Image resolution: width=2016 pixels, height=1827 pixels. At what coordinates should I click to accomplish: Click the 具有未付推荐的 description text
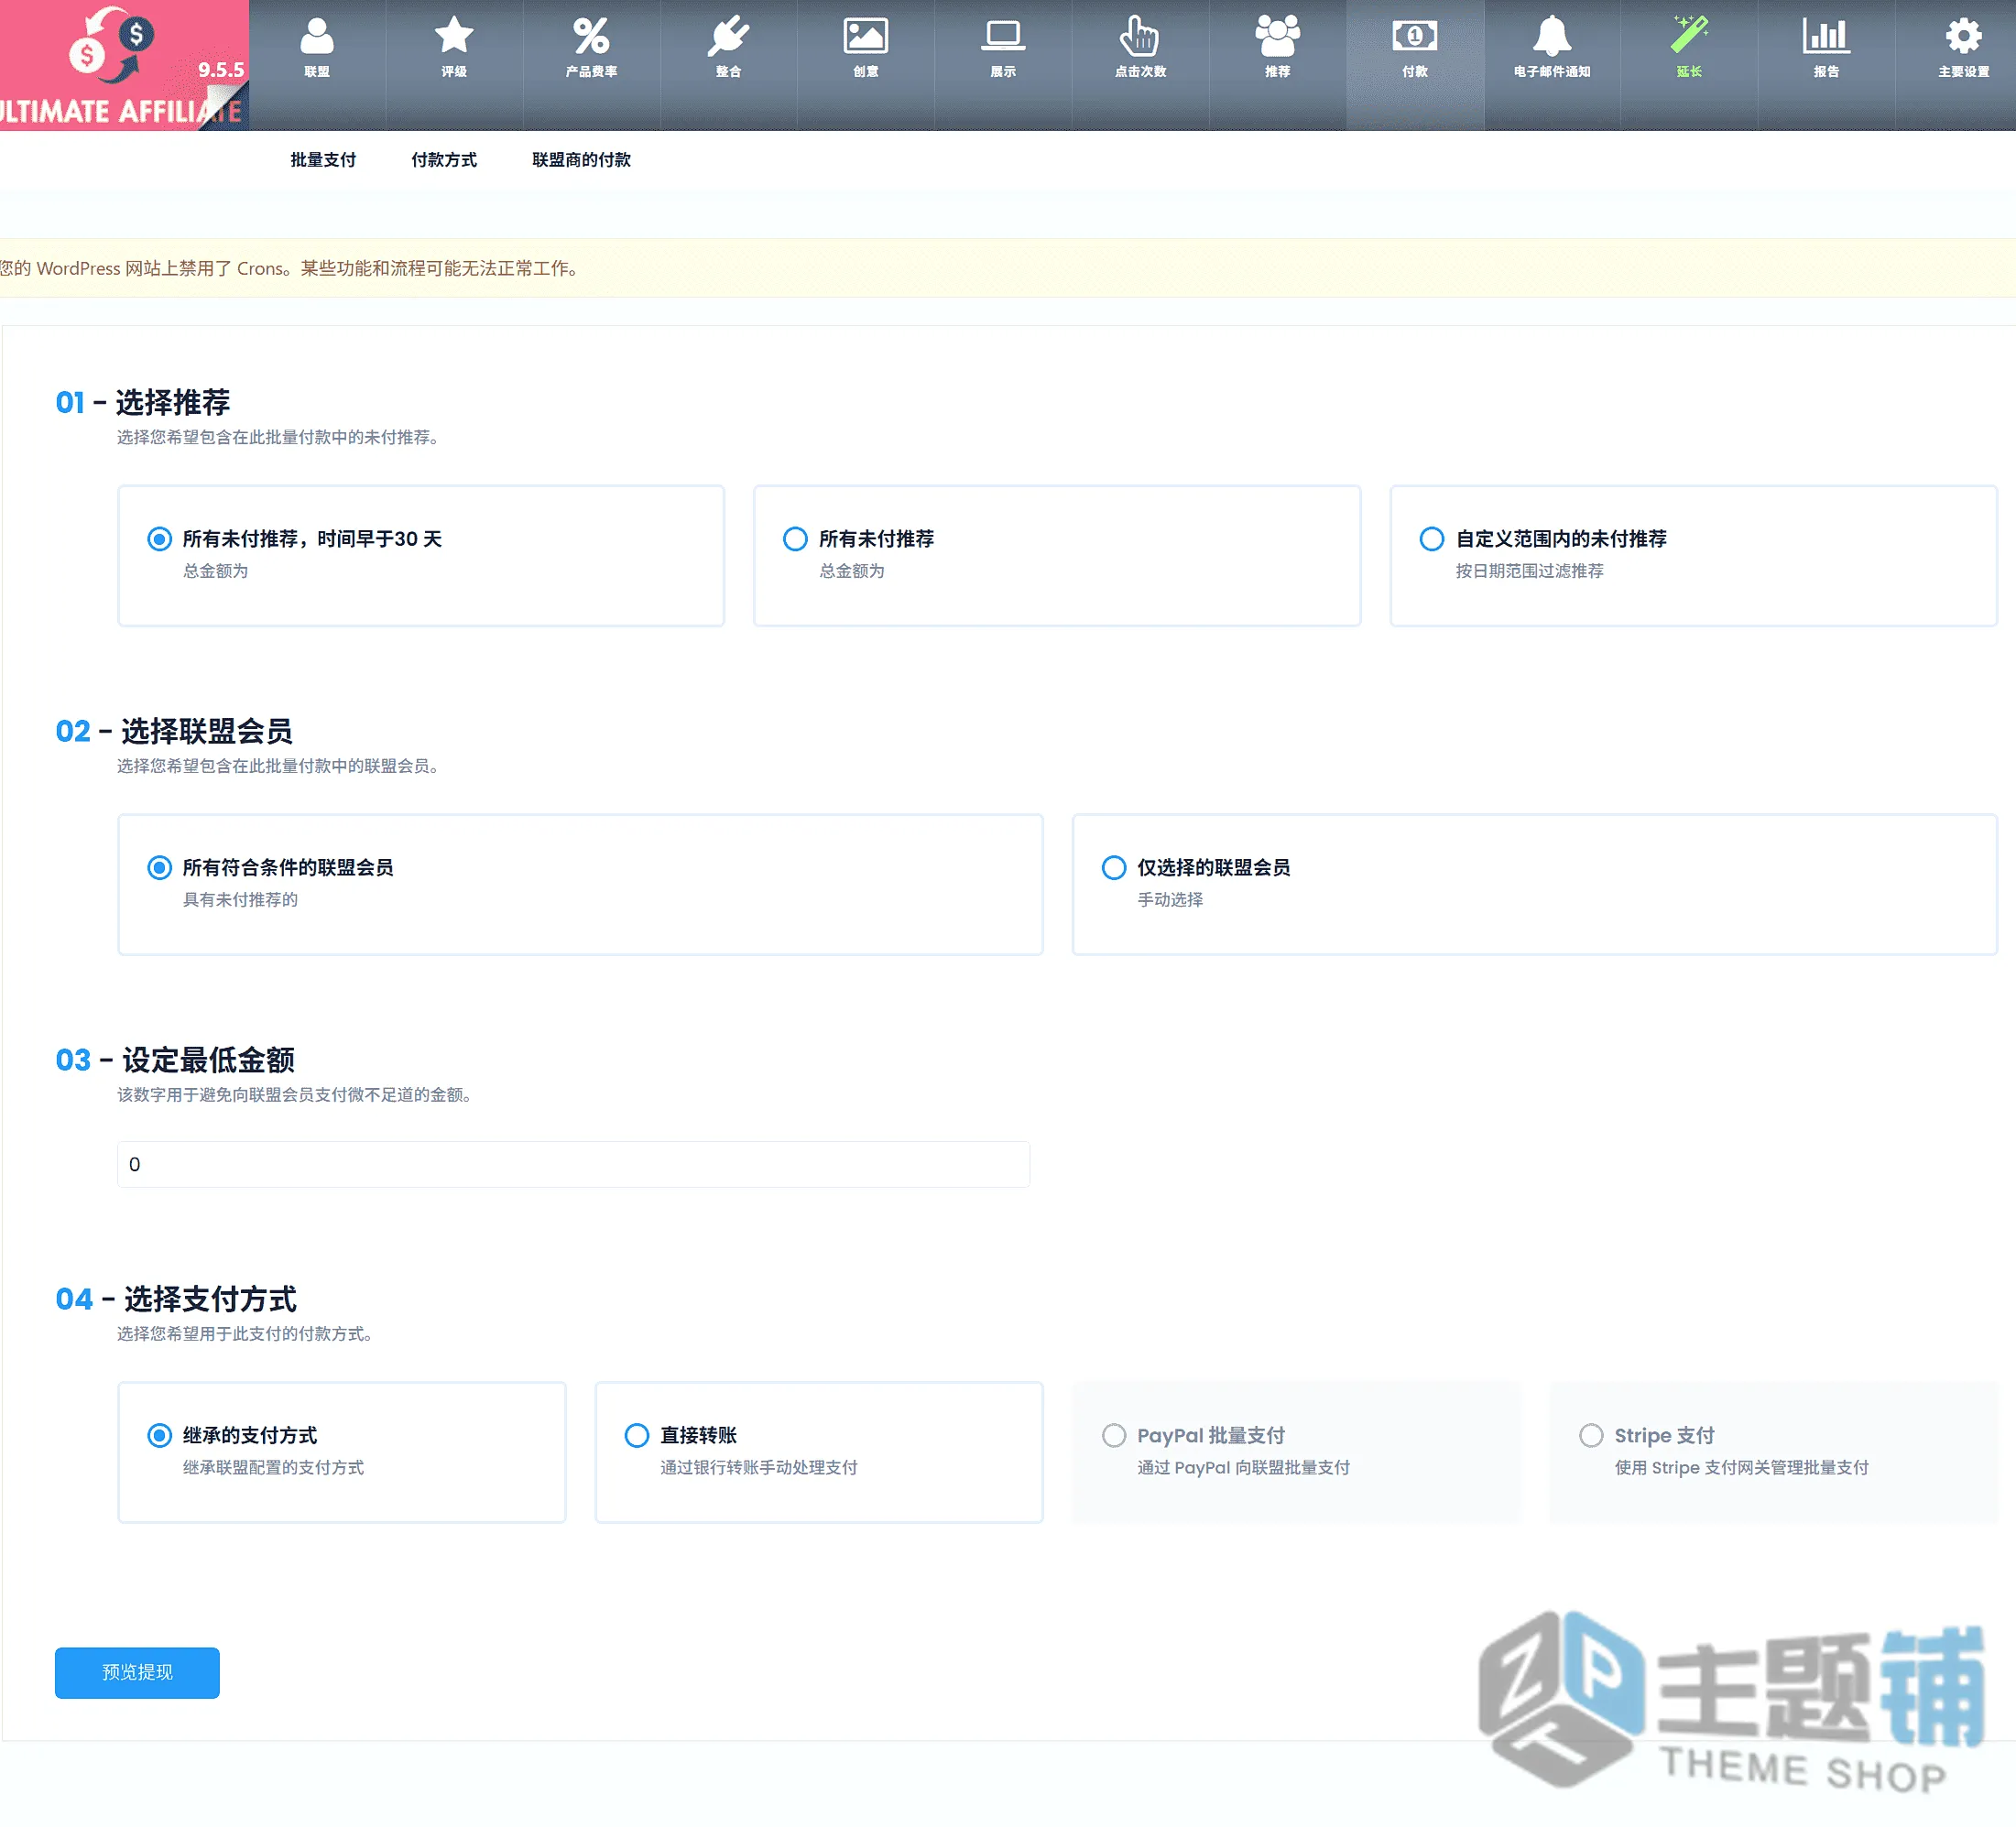pos(240,900)
